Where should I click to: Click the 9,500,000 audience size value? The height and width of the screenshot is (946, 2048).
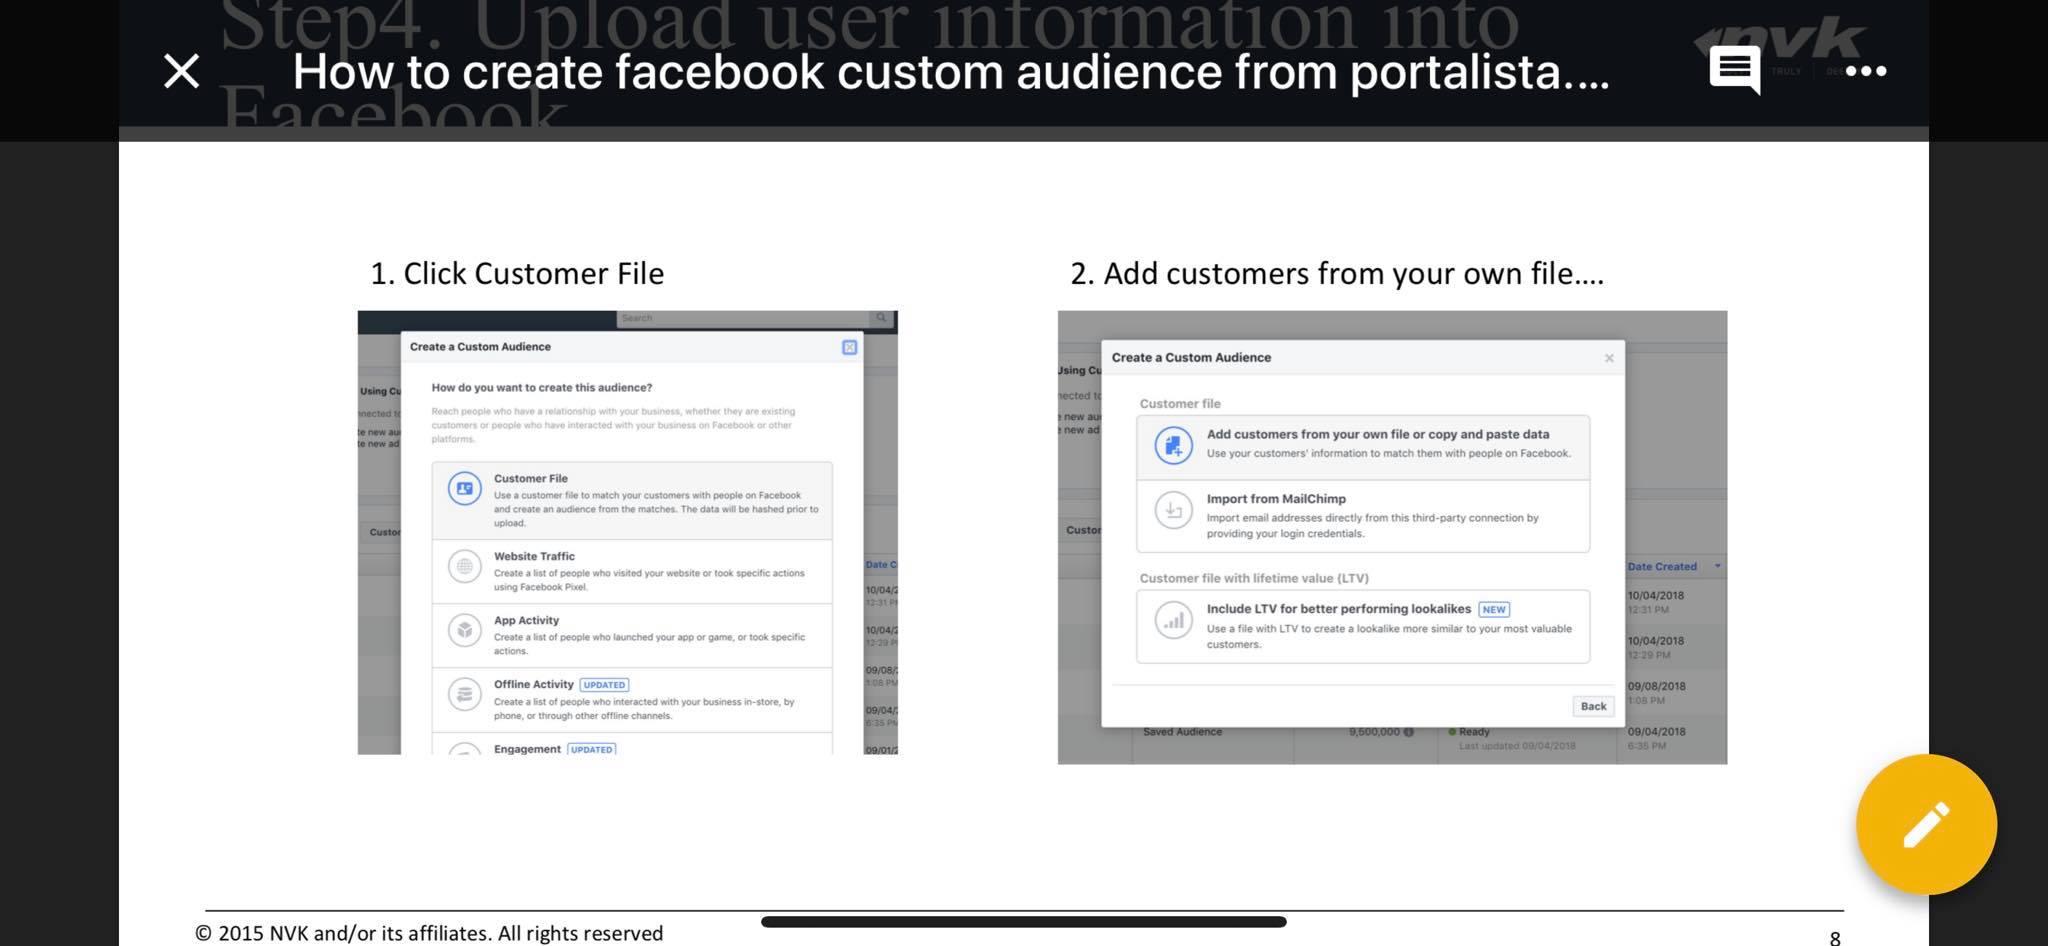pyautogui.click(x=1374, y=732)
